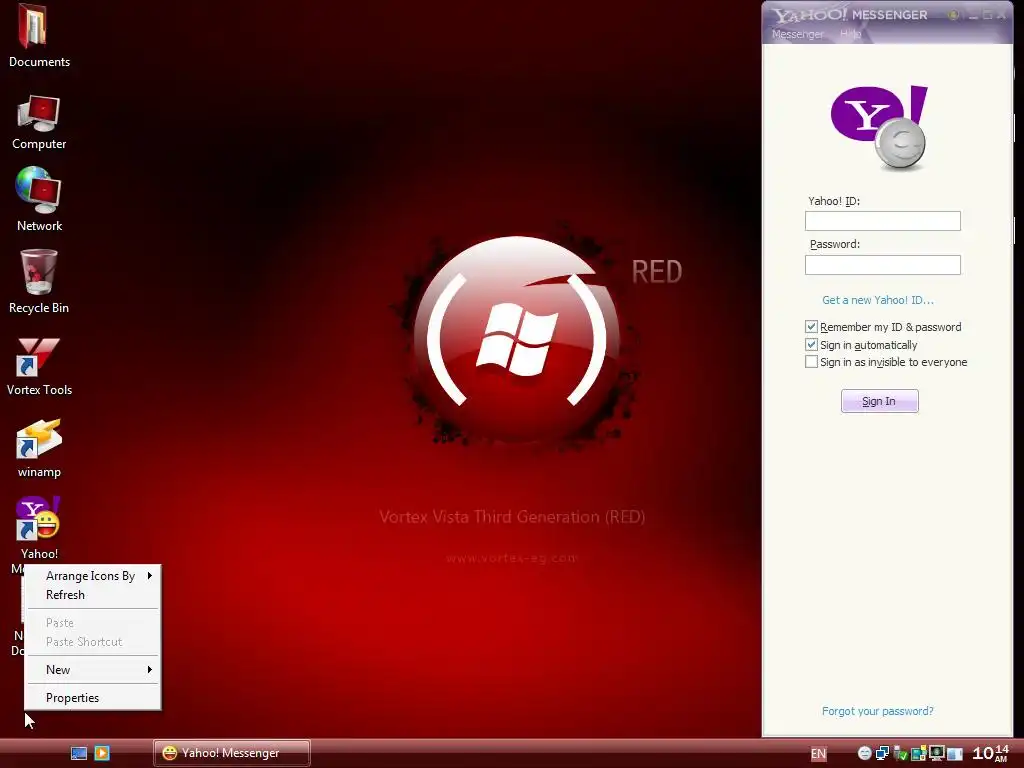Click the round gold title bar button
Viewport: 1024px width, 768px height.
point(953,14)
